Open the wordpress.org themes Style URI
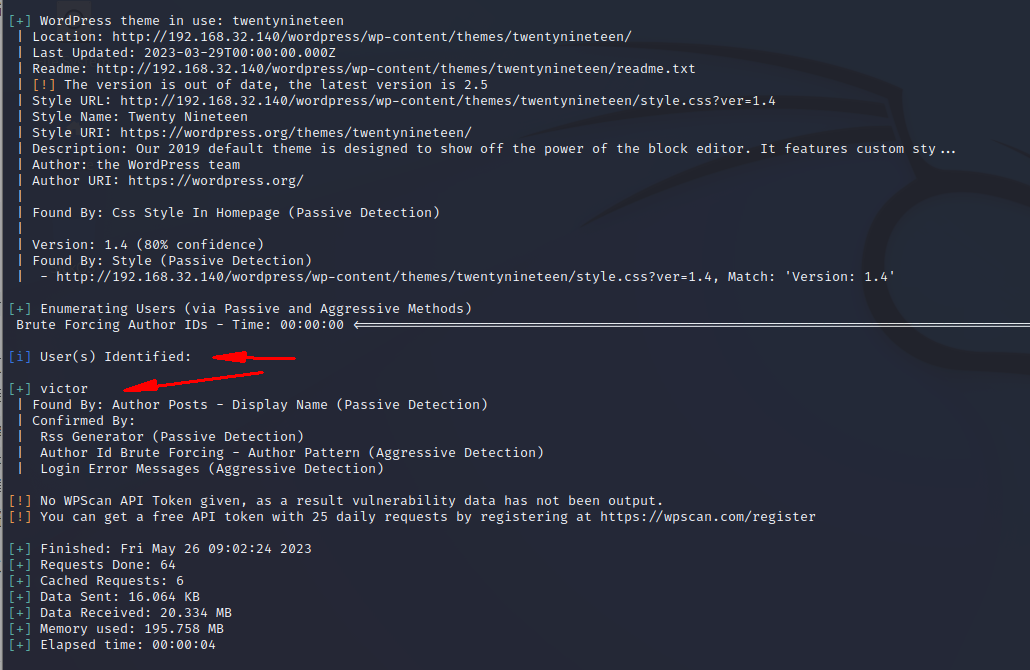This screenshot has height=670, width=1030. coord(299,133)
